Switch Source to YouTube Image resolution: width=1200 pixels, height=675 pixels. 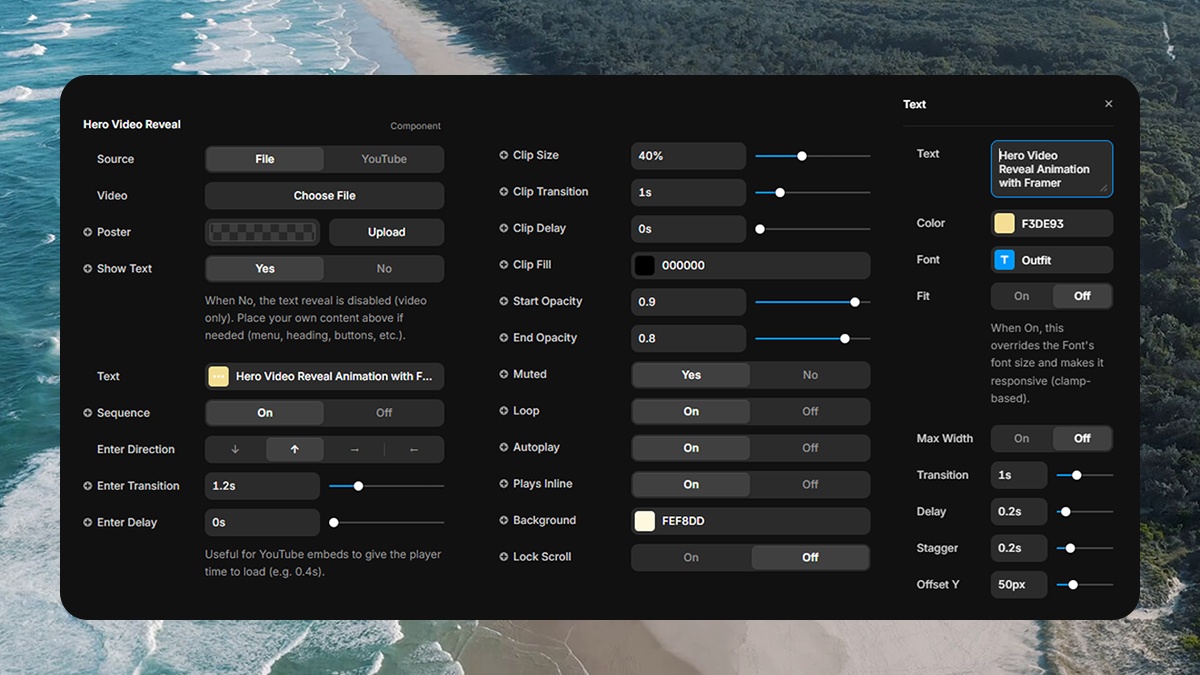click(x=384, y=159)
